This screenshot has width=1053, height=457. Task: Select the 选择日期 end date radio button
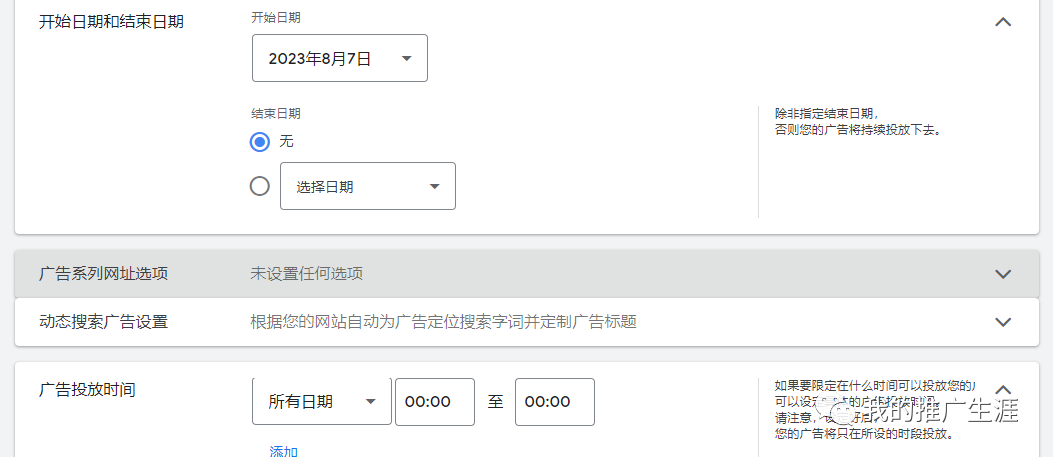point(259,186)
